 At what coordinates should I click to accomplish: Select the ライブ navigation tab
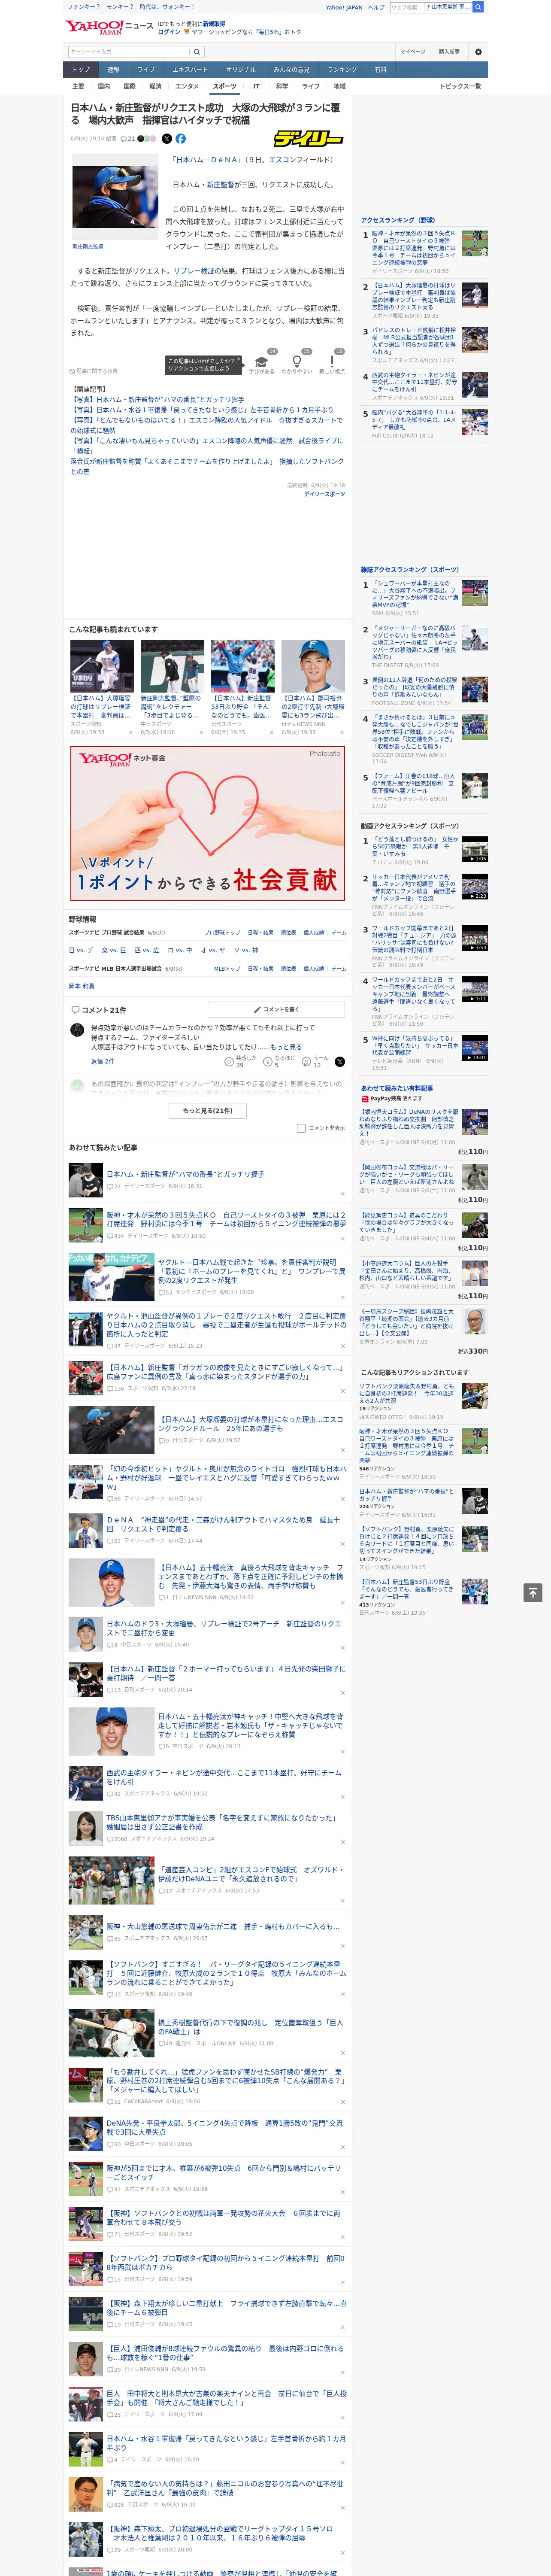tap(146, 70)
